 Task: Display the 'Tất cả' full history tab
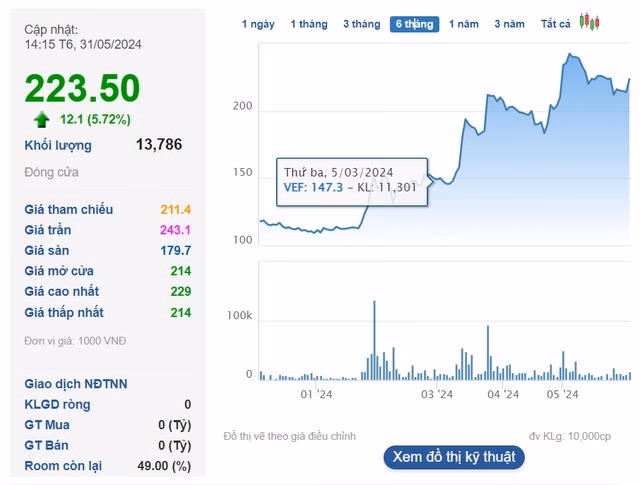pos(556,24)
